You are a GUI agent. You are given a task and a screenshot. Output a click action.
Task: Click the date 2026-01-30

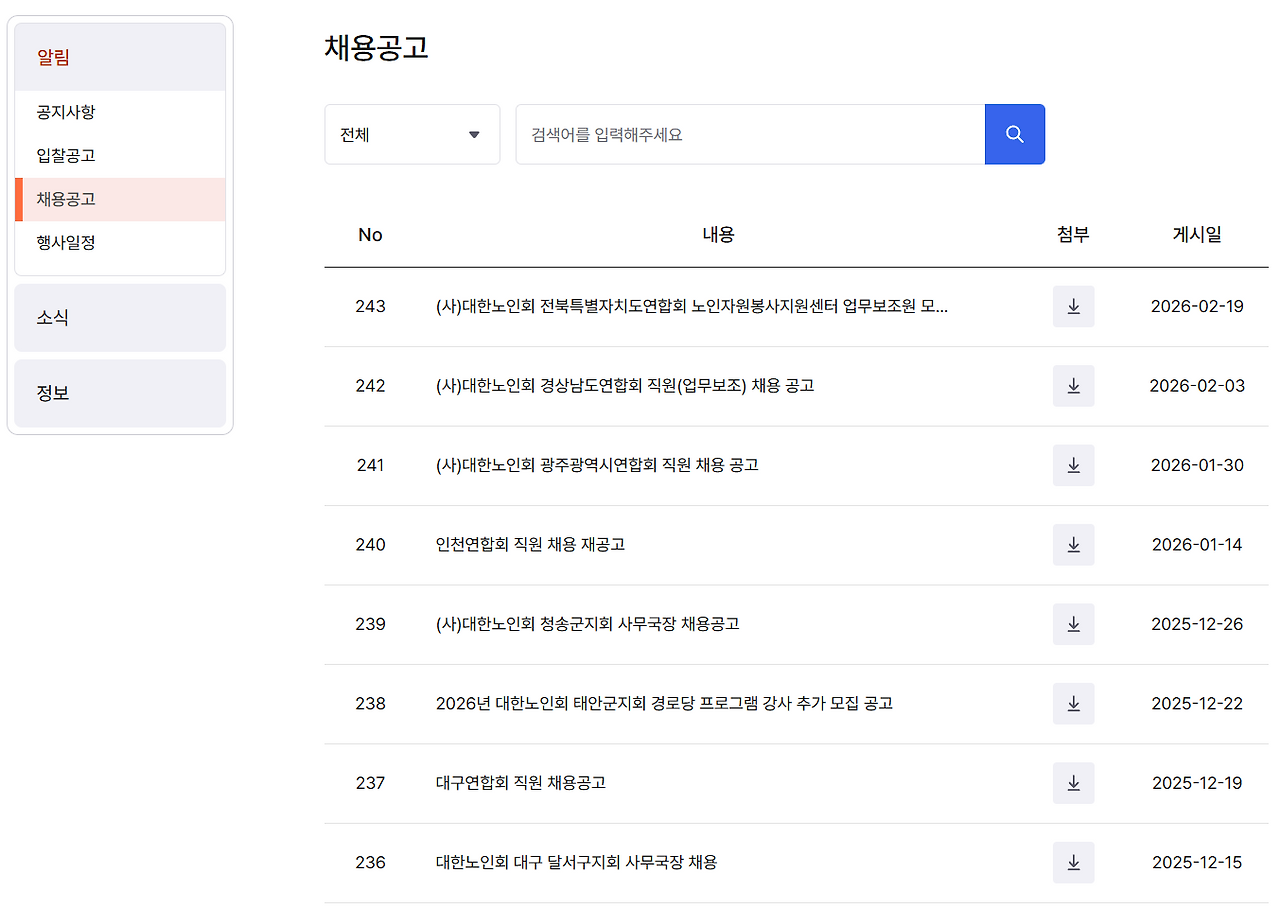[1197, 465]
